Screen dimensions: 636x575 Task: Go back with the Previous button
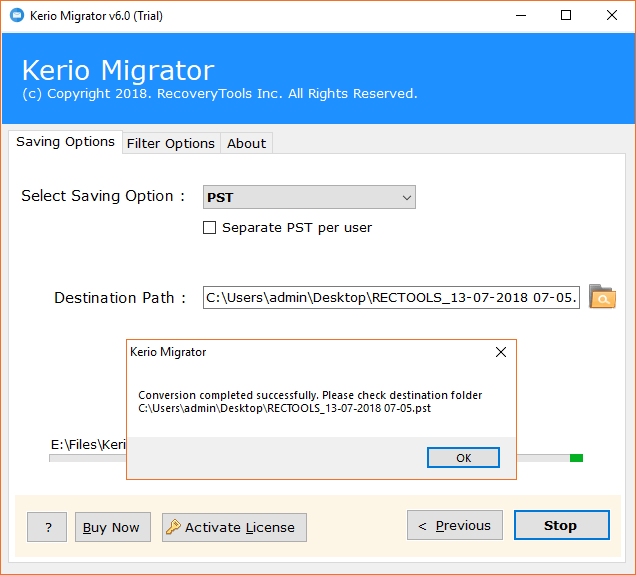coord(454,525)
